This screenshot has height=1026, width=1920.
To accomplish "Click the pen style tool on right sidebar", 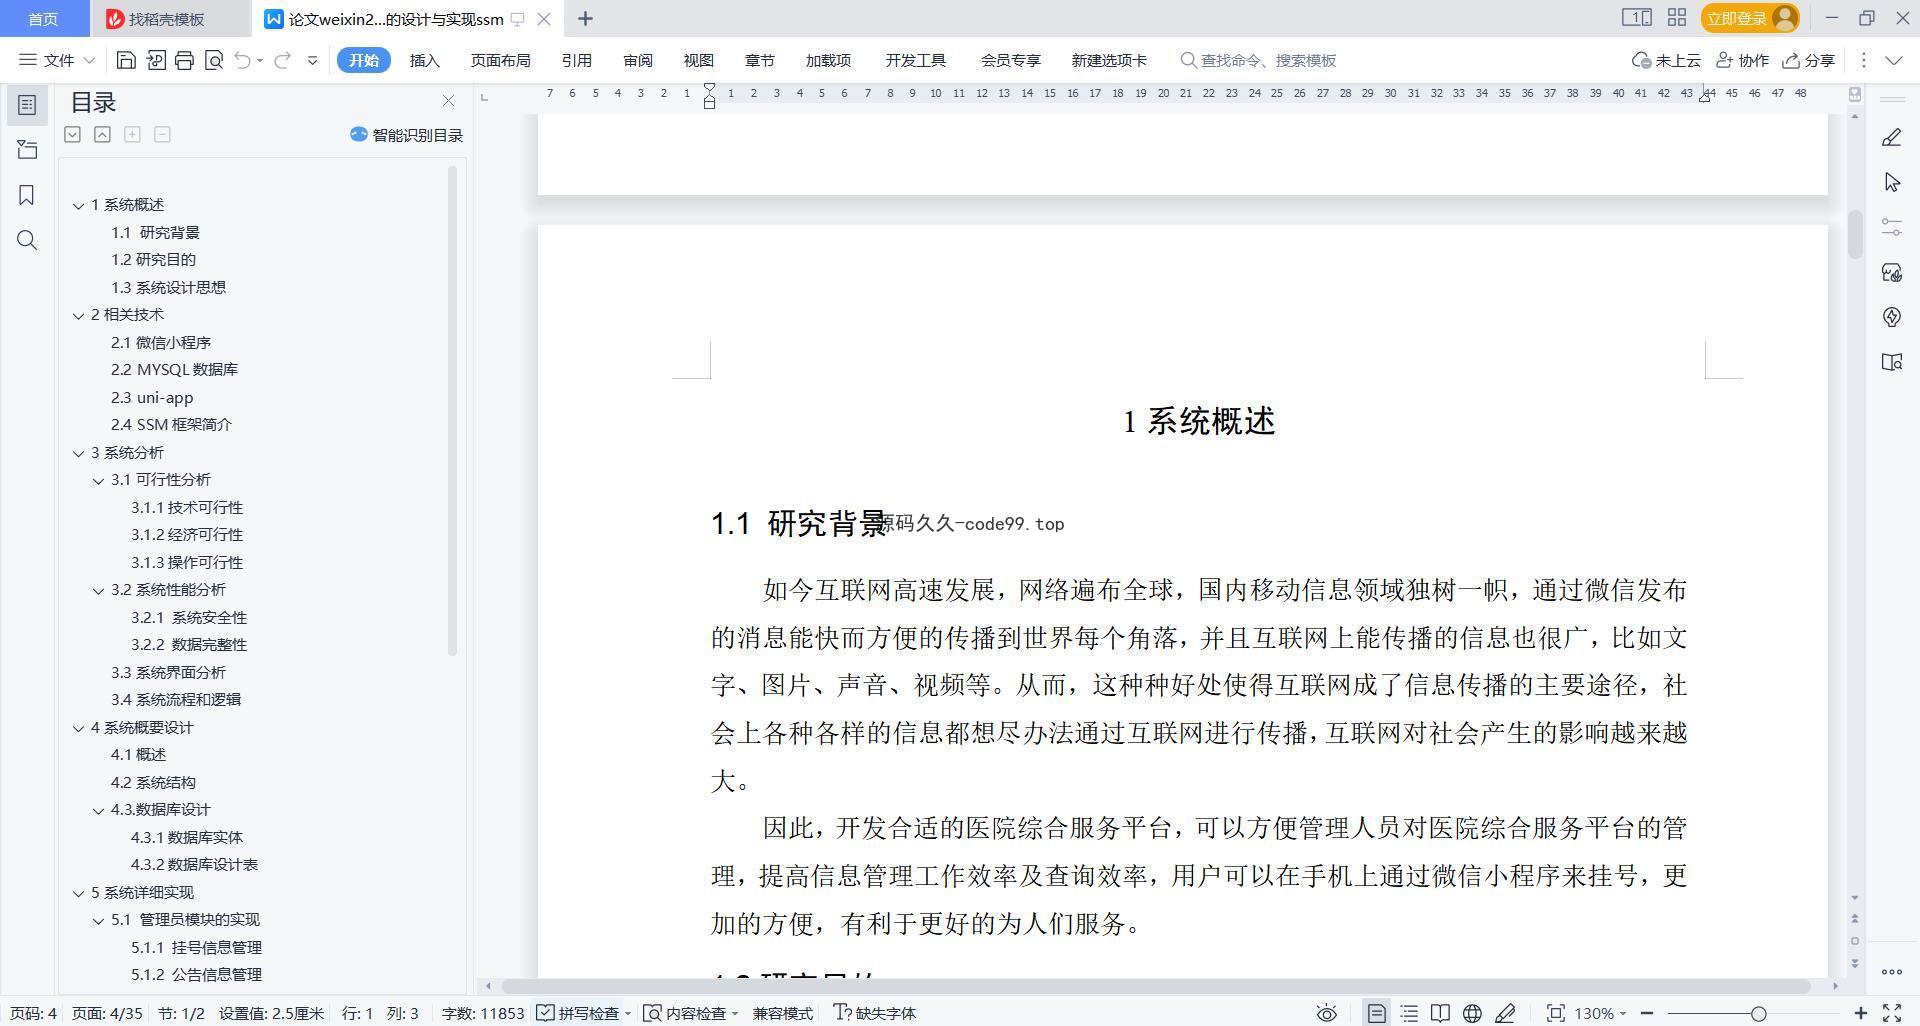I will (1891, 137).
